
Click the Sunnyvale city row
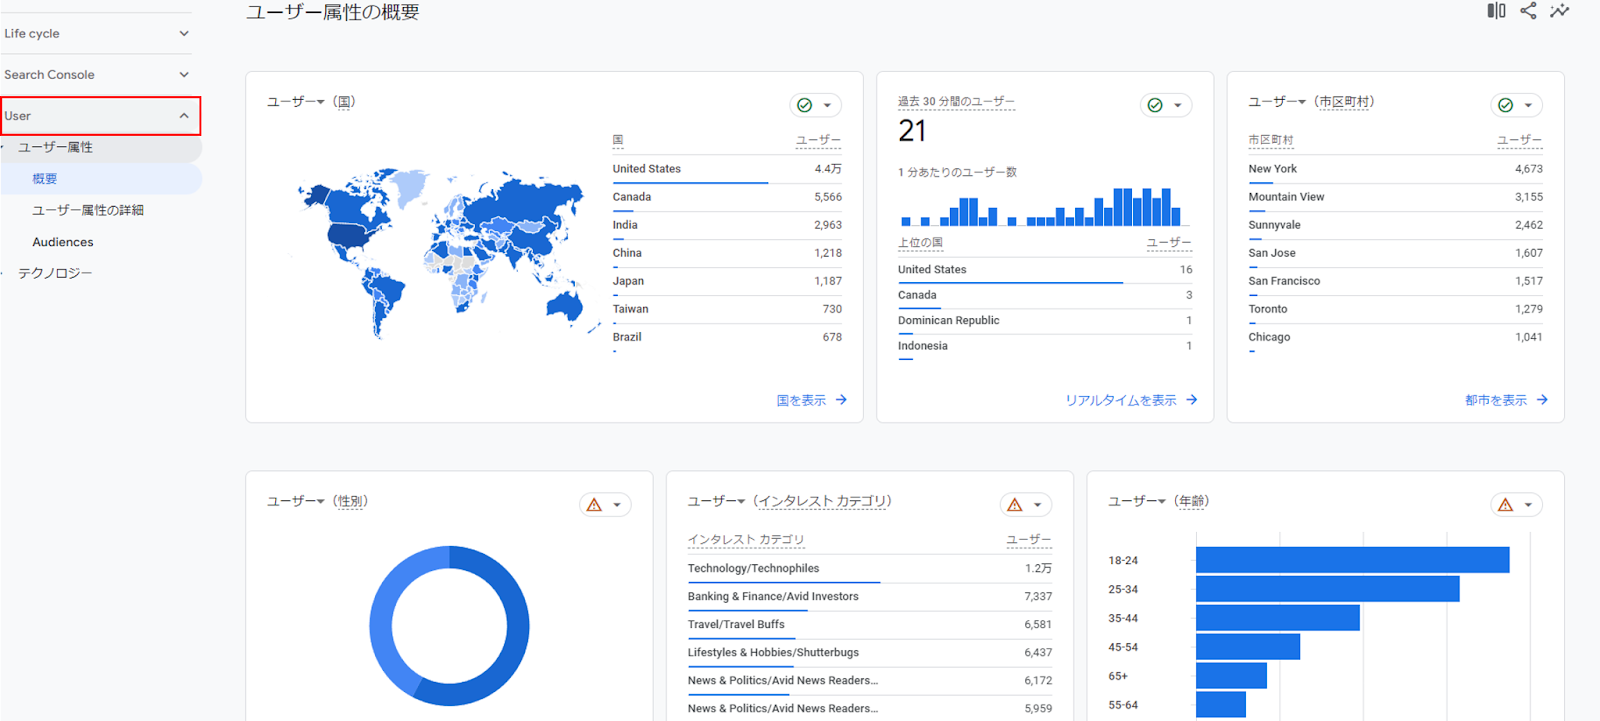tap(1395, 225)
